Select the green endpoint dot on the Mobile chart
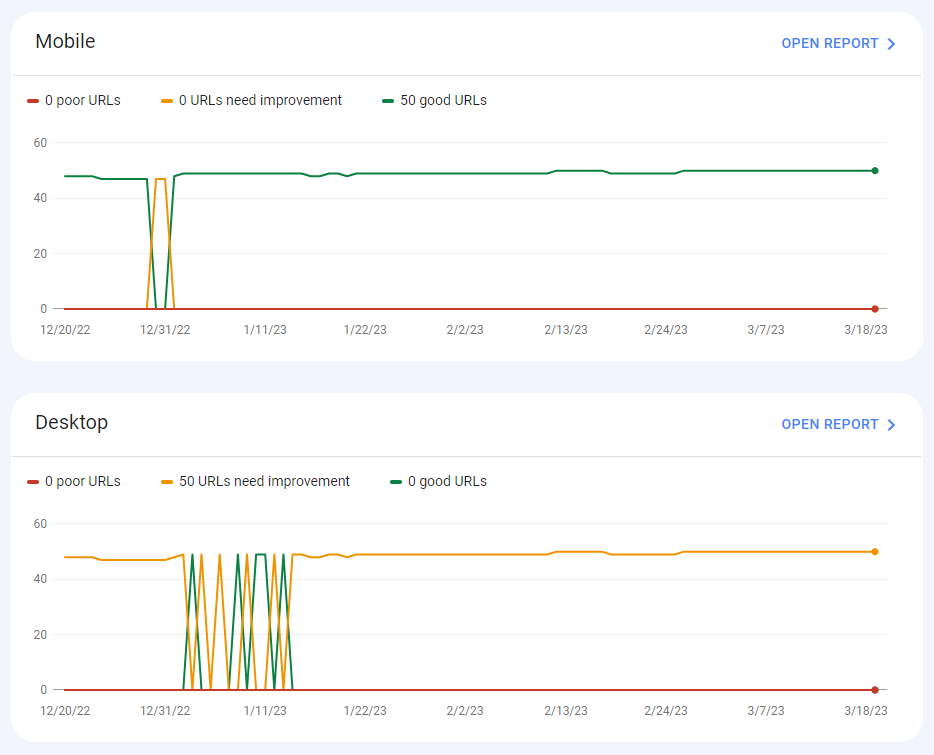Screen dimensions: 934x755 pyautogui.click(x=874, y=170)
